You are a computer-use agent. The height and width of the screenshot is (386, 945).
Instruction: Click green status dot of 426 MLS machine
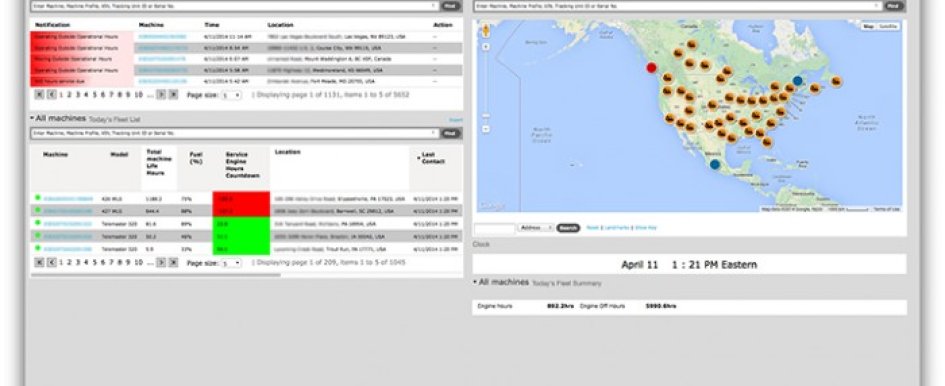point(38,197)
